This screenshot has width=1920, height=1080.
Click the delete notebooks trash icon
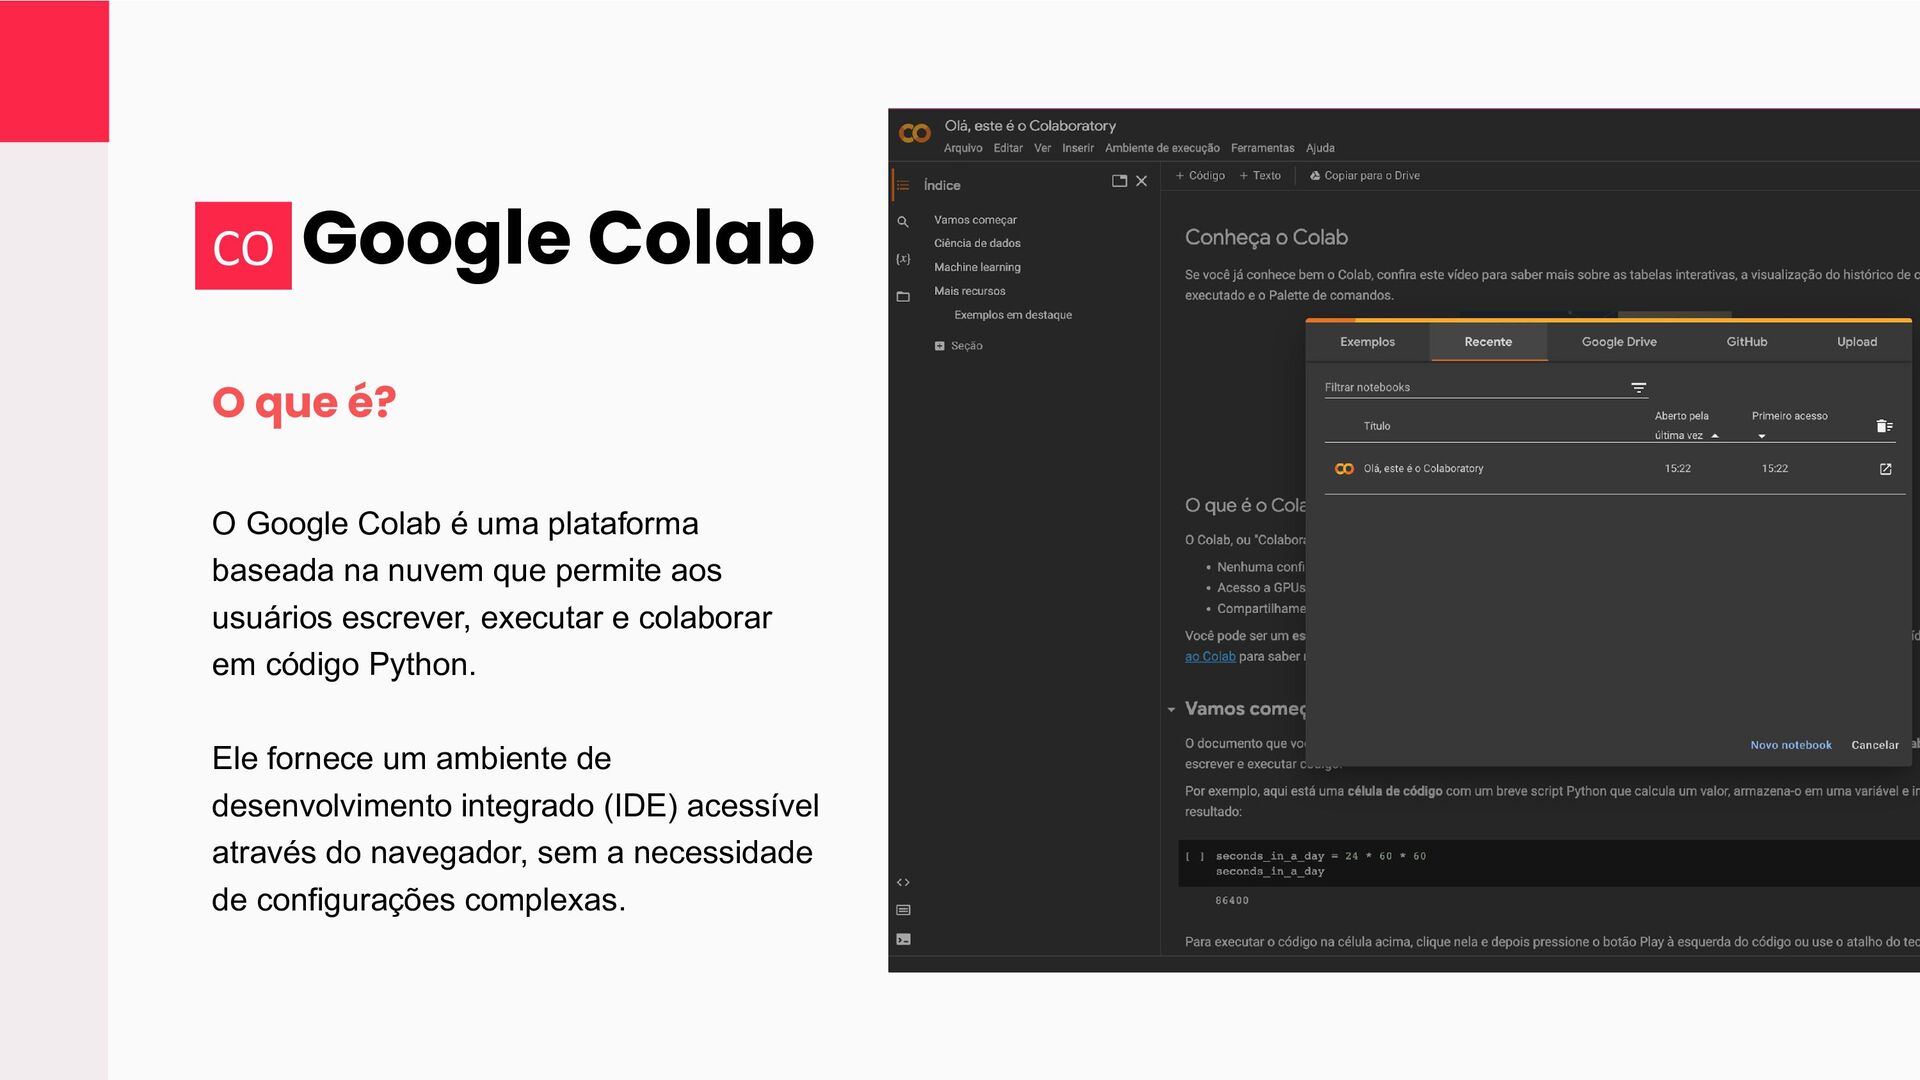pyautogui.click(x=1884, y=426)
